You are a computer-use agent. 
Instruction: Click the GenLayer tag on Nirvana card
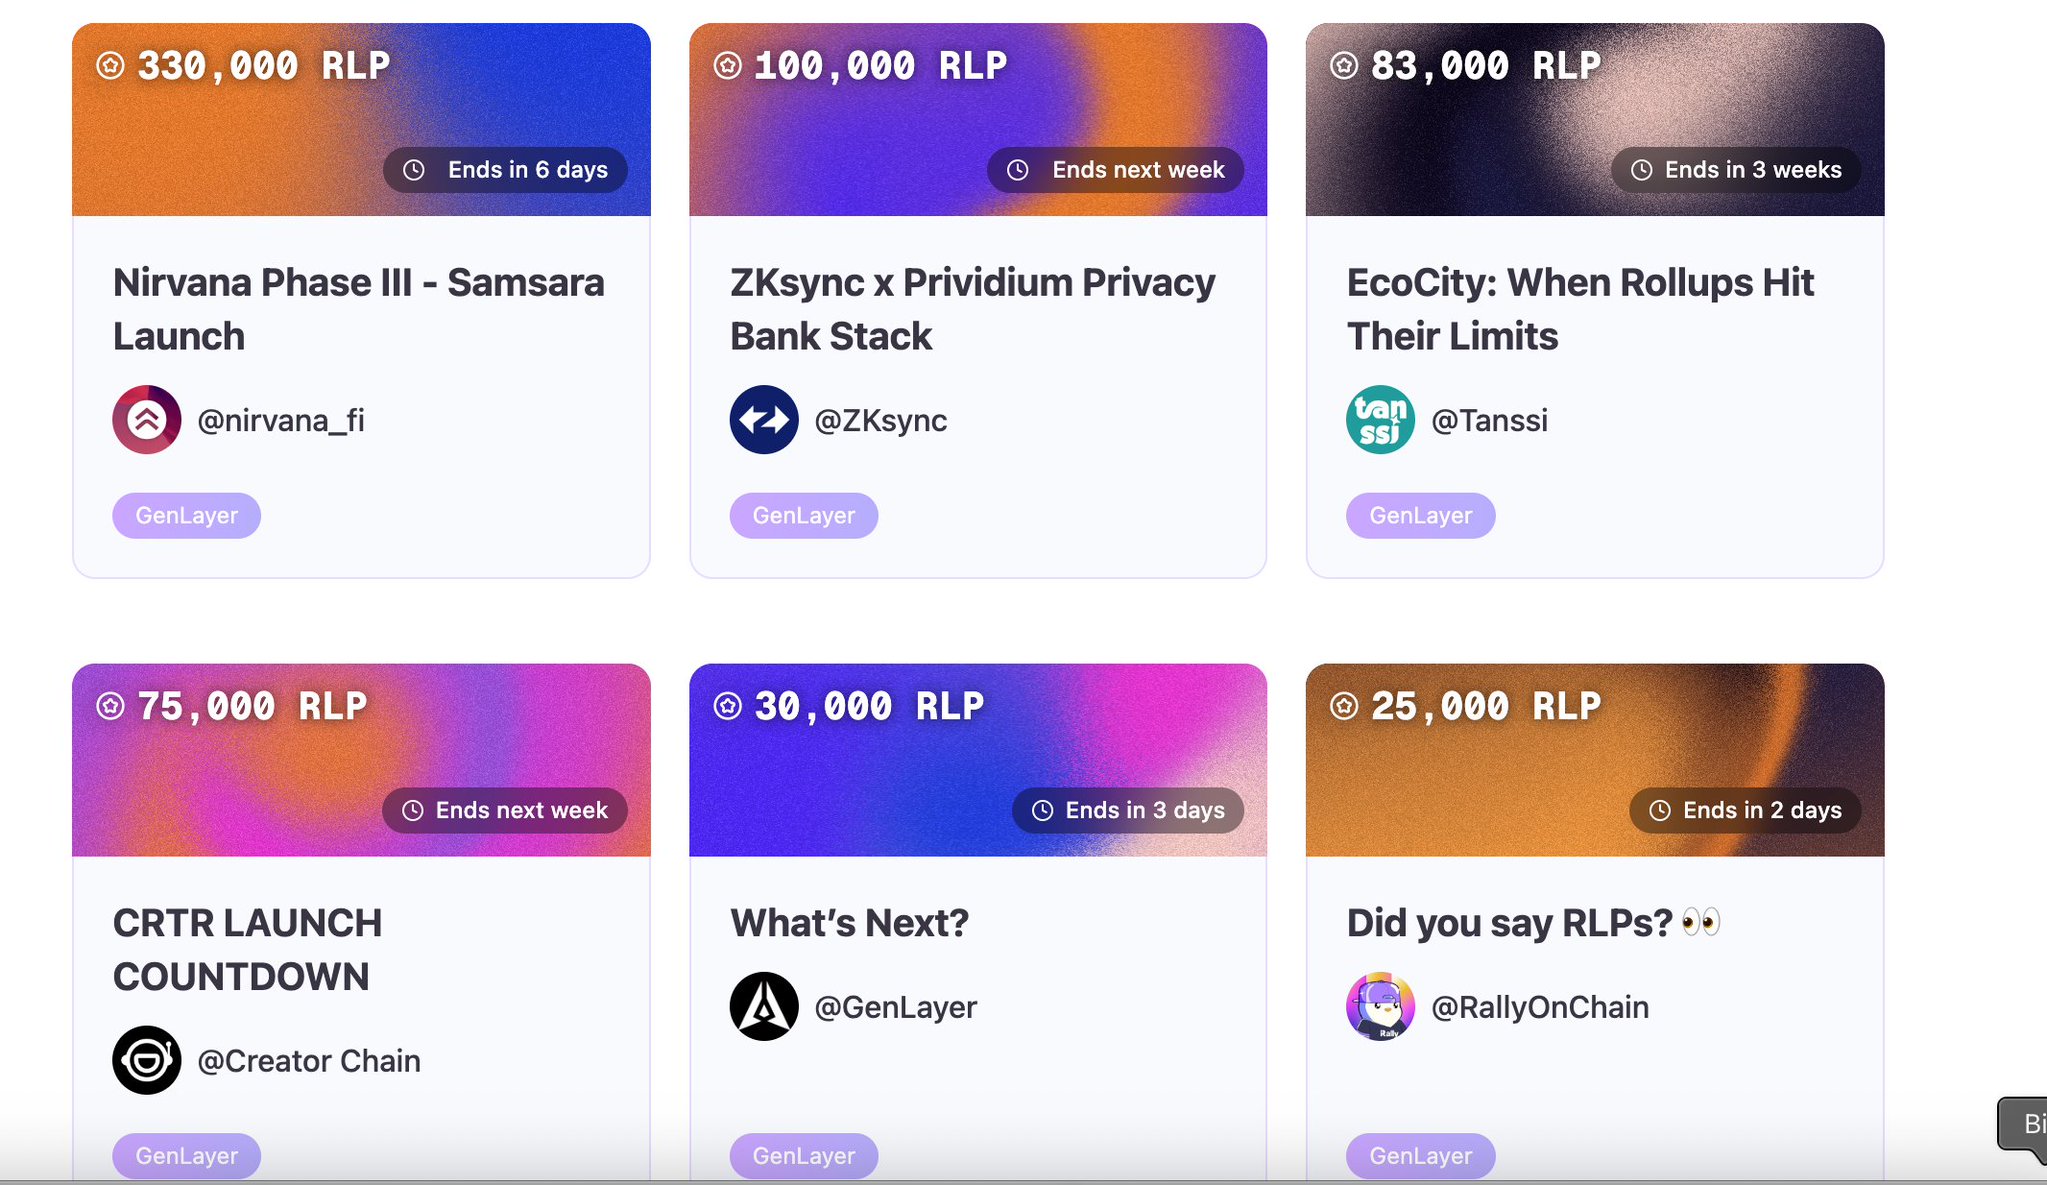(x=186, y=516)
